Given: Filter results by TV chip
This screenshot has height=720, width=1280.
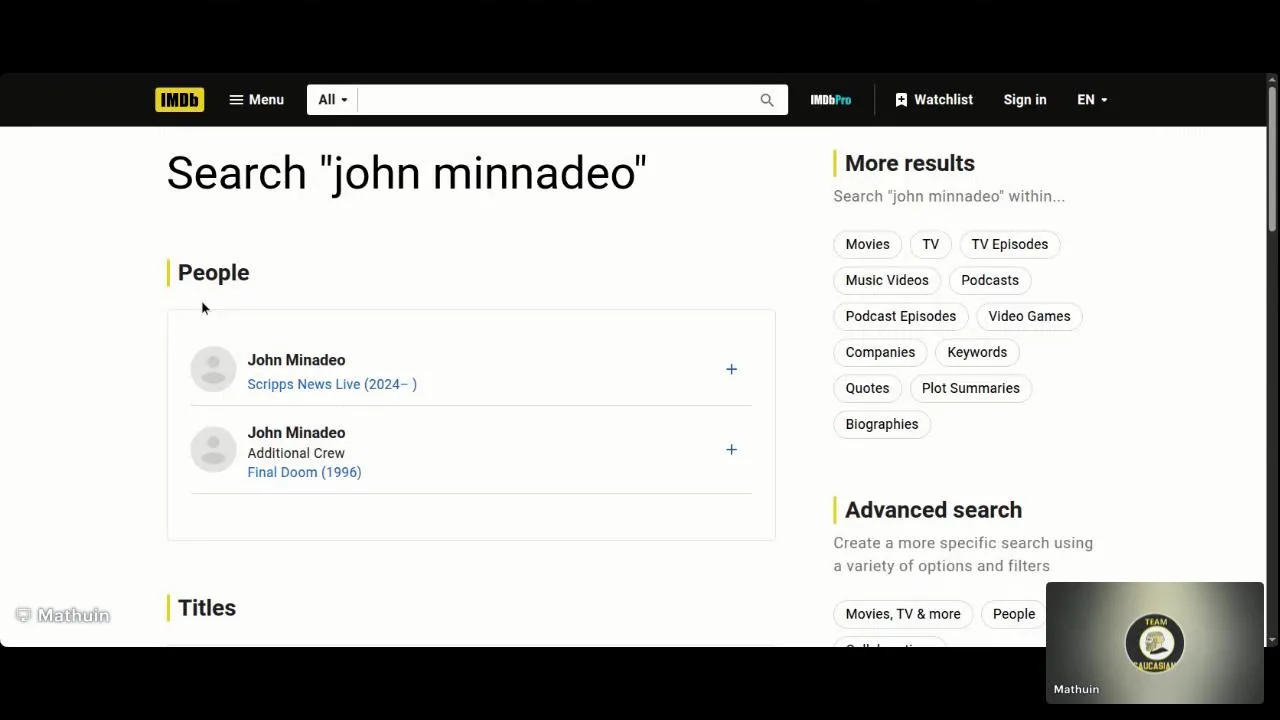Looking at the screenshot, I should [931, 244].
